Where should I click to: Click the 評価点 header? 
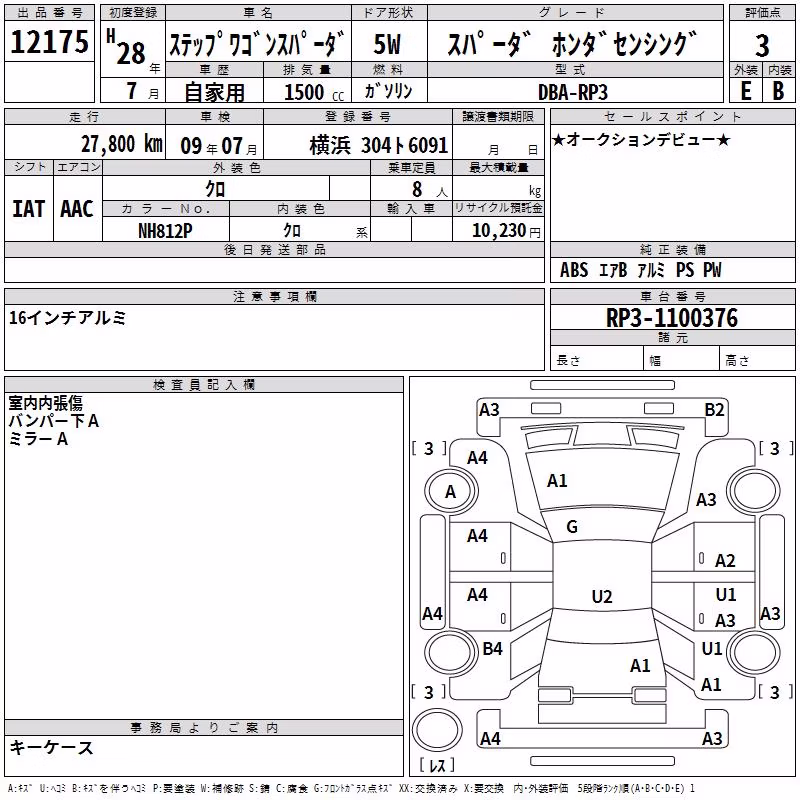tap(762, 12)
